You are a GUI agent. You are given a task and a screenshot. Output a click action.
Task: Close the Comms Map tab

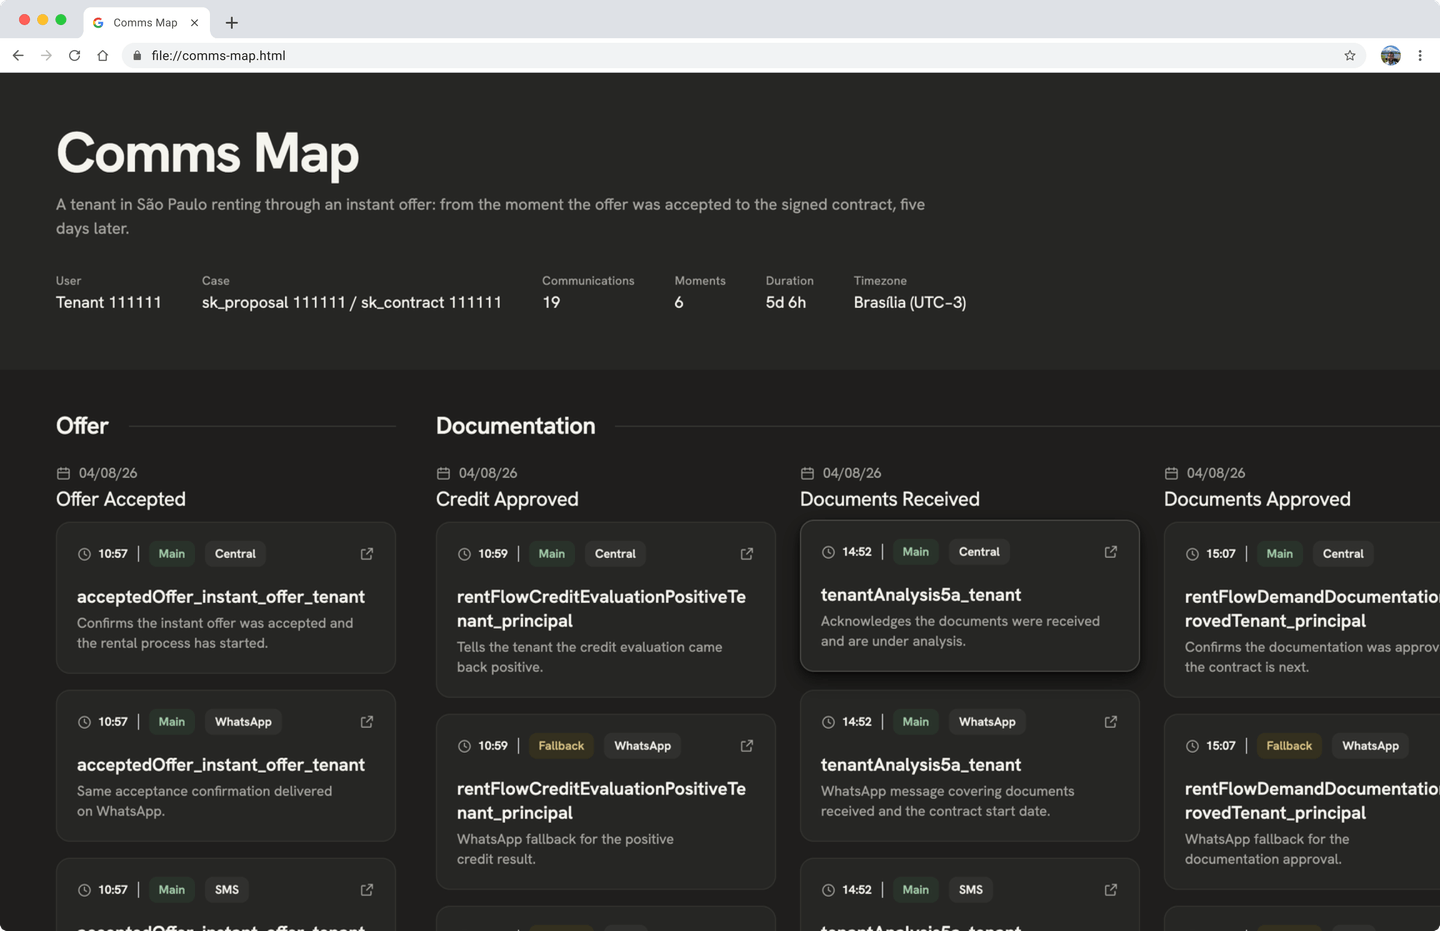194,22
